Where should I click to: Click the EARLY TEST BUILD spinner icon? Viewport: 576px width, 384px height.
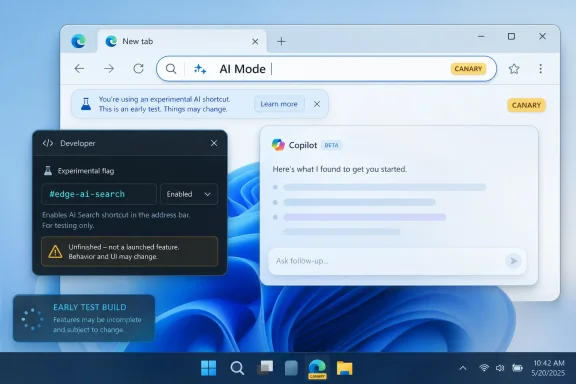pos(32,319)
